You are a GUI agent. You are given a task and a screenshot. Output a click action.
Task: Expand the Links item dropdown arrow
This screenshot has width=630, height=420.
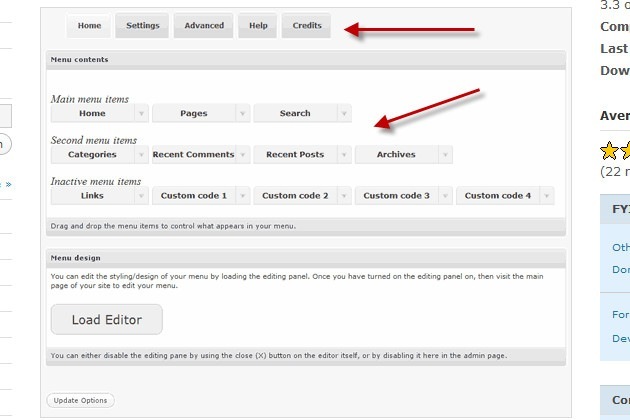142,196
